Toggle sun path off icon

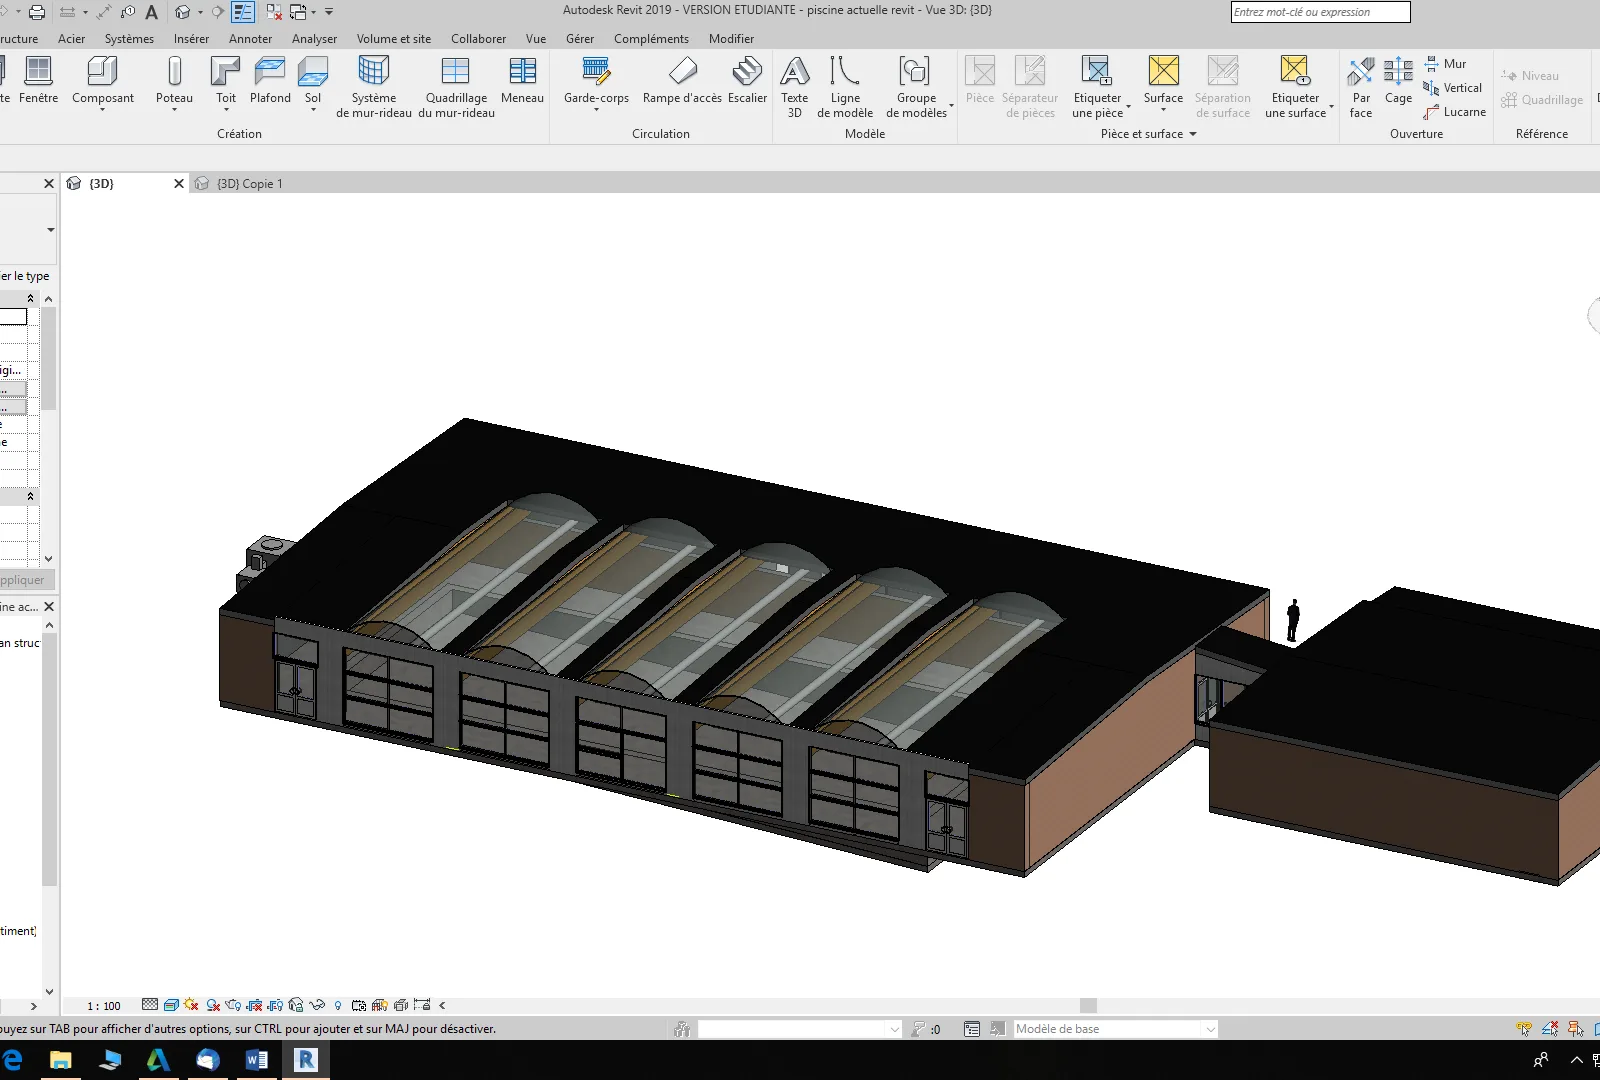click(x=191, y=1005)
